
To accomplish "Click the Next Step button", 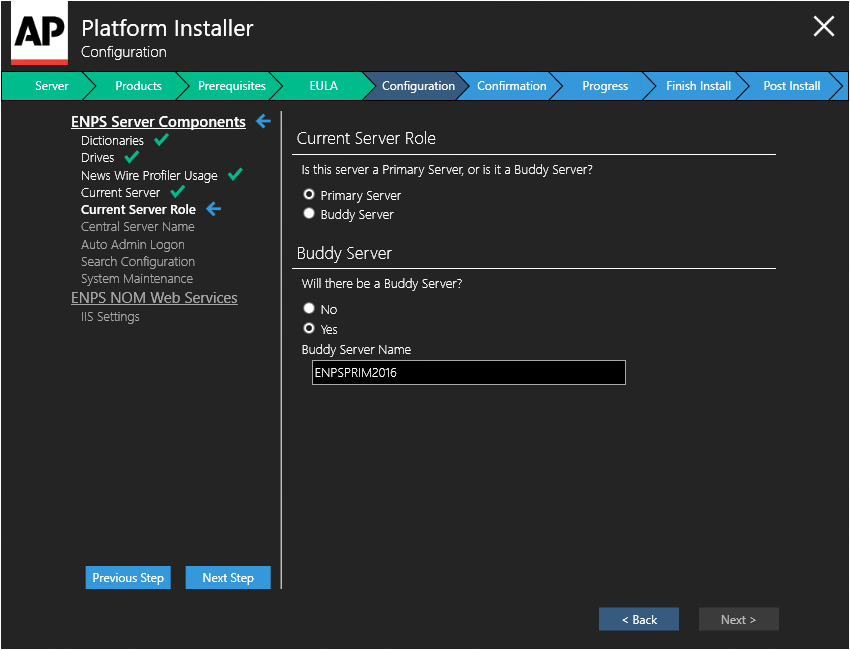I will pyautogui.click(x=228, y=577).
